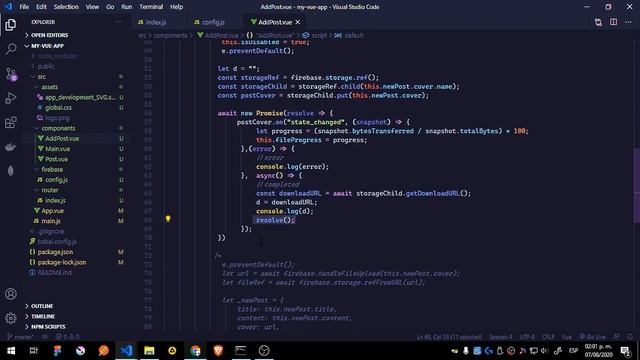This screenshot has height=360, width=640.
Task: Open File Explorer from the taskbar
Action: 149,351
